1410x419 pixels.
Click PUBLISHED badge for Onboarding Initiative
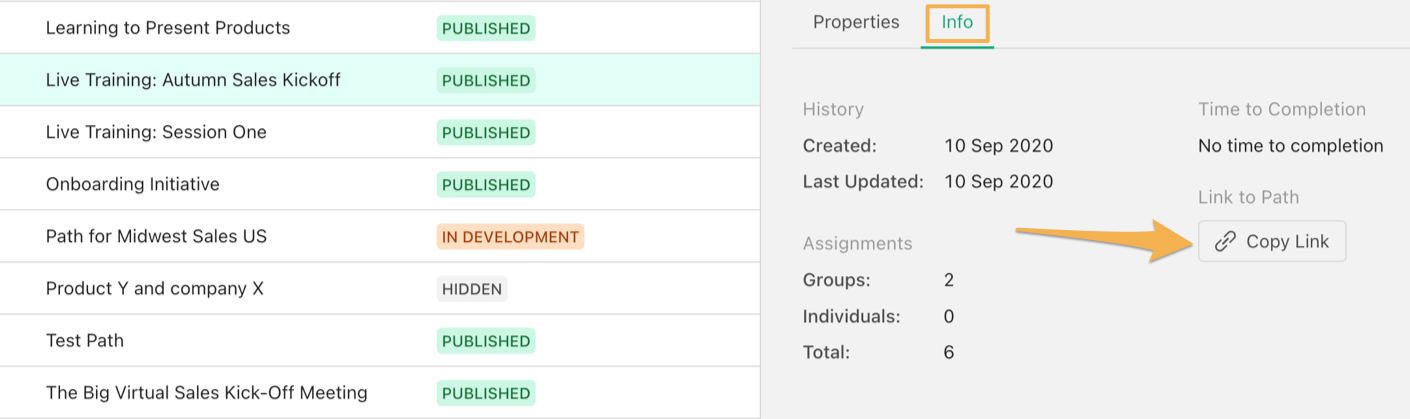(486, 185)
